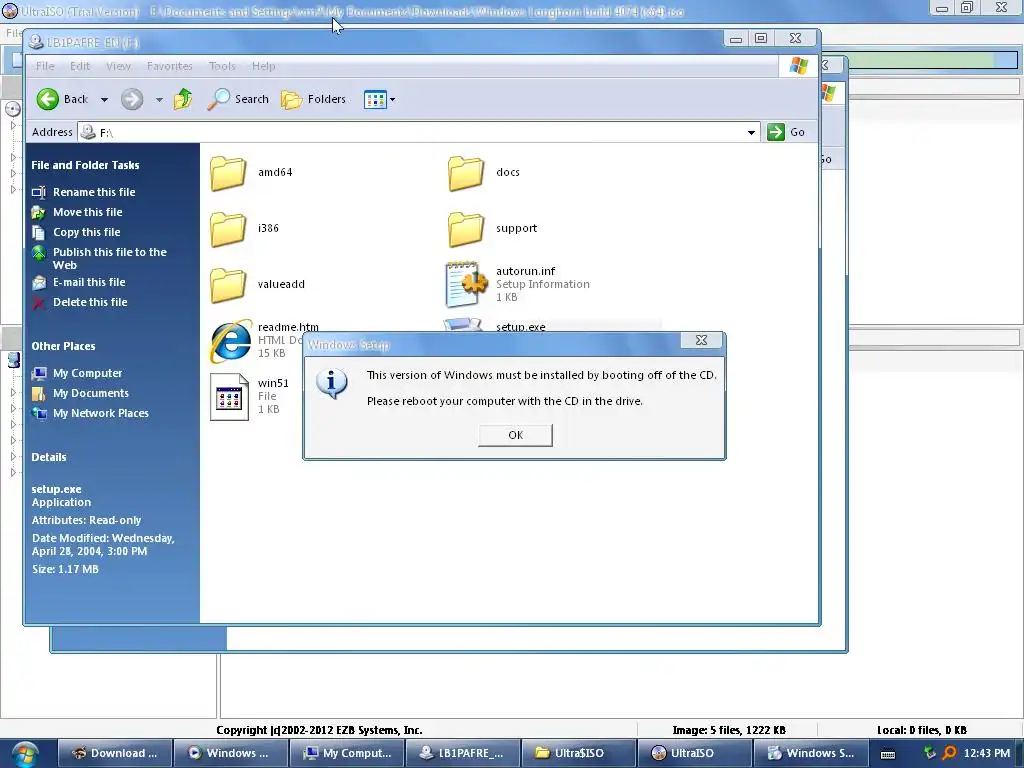
Task: Select the autorun.inf file icon
Action: (466, 284)
